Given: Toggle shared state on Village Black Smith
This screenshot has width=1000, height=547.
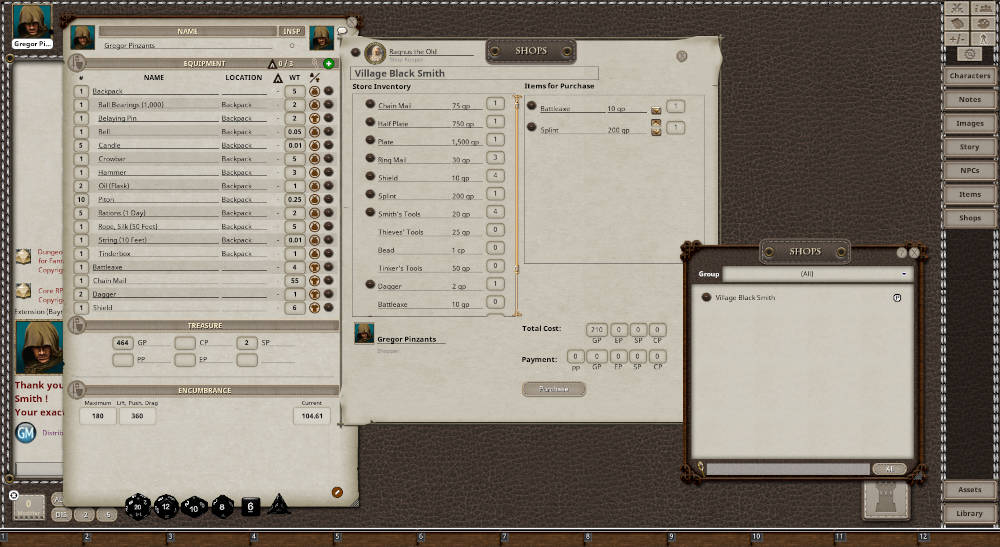Looking at the screenshot, I should click(897, 298).
